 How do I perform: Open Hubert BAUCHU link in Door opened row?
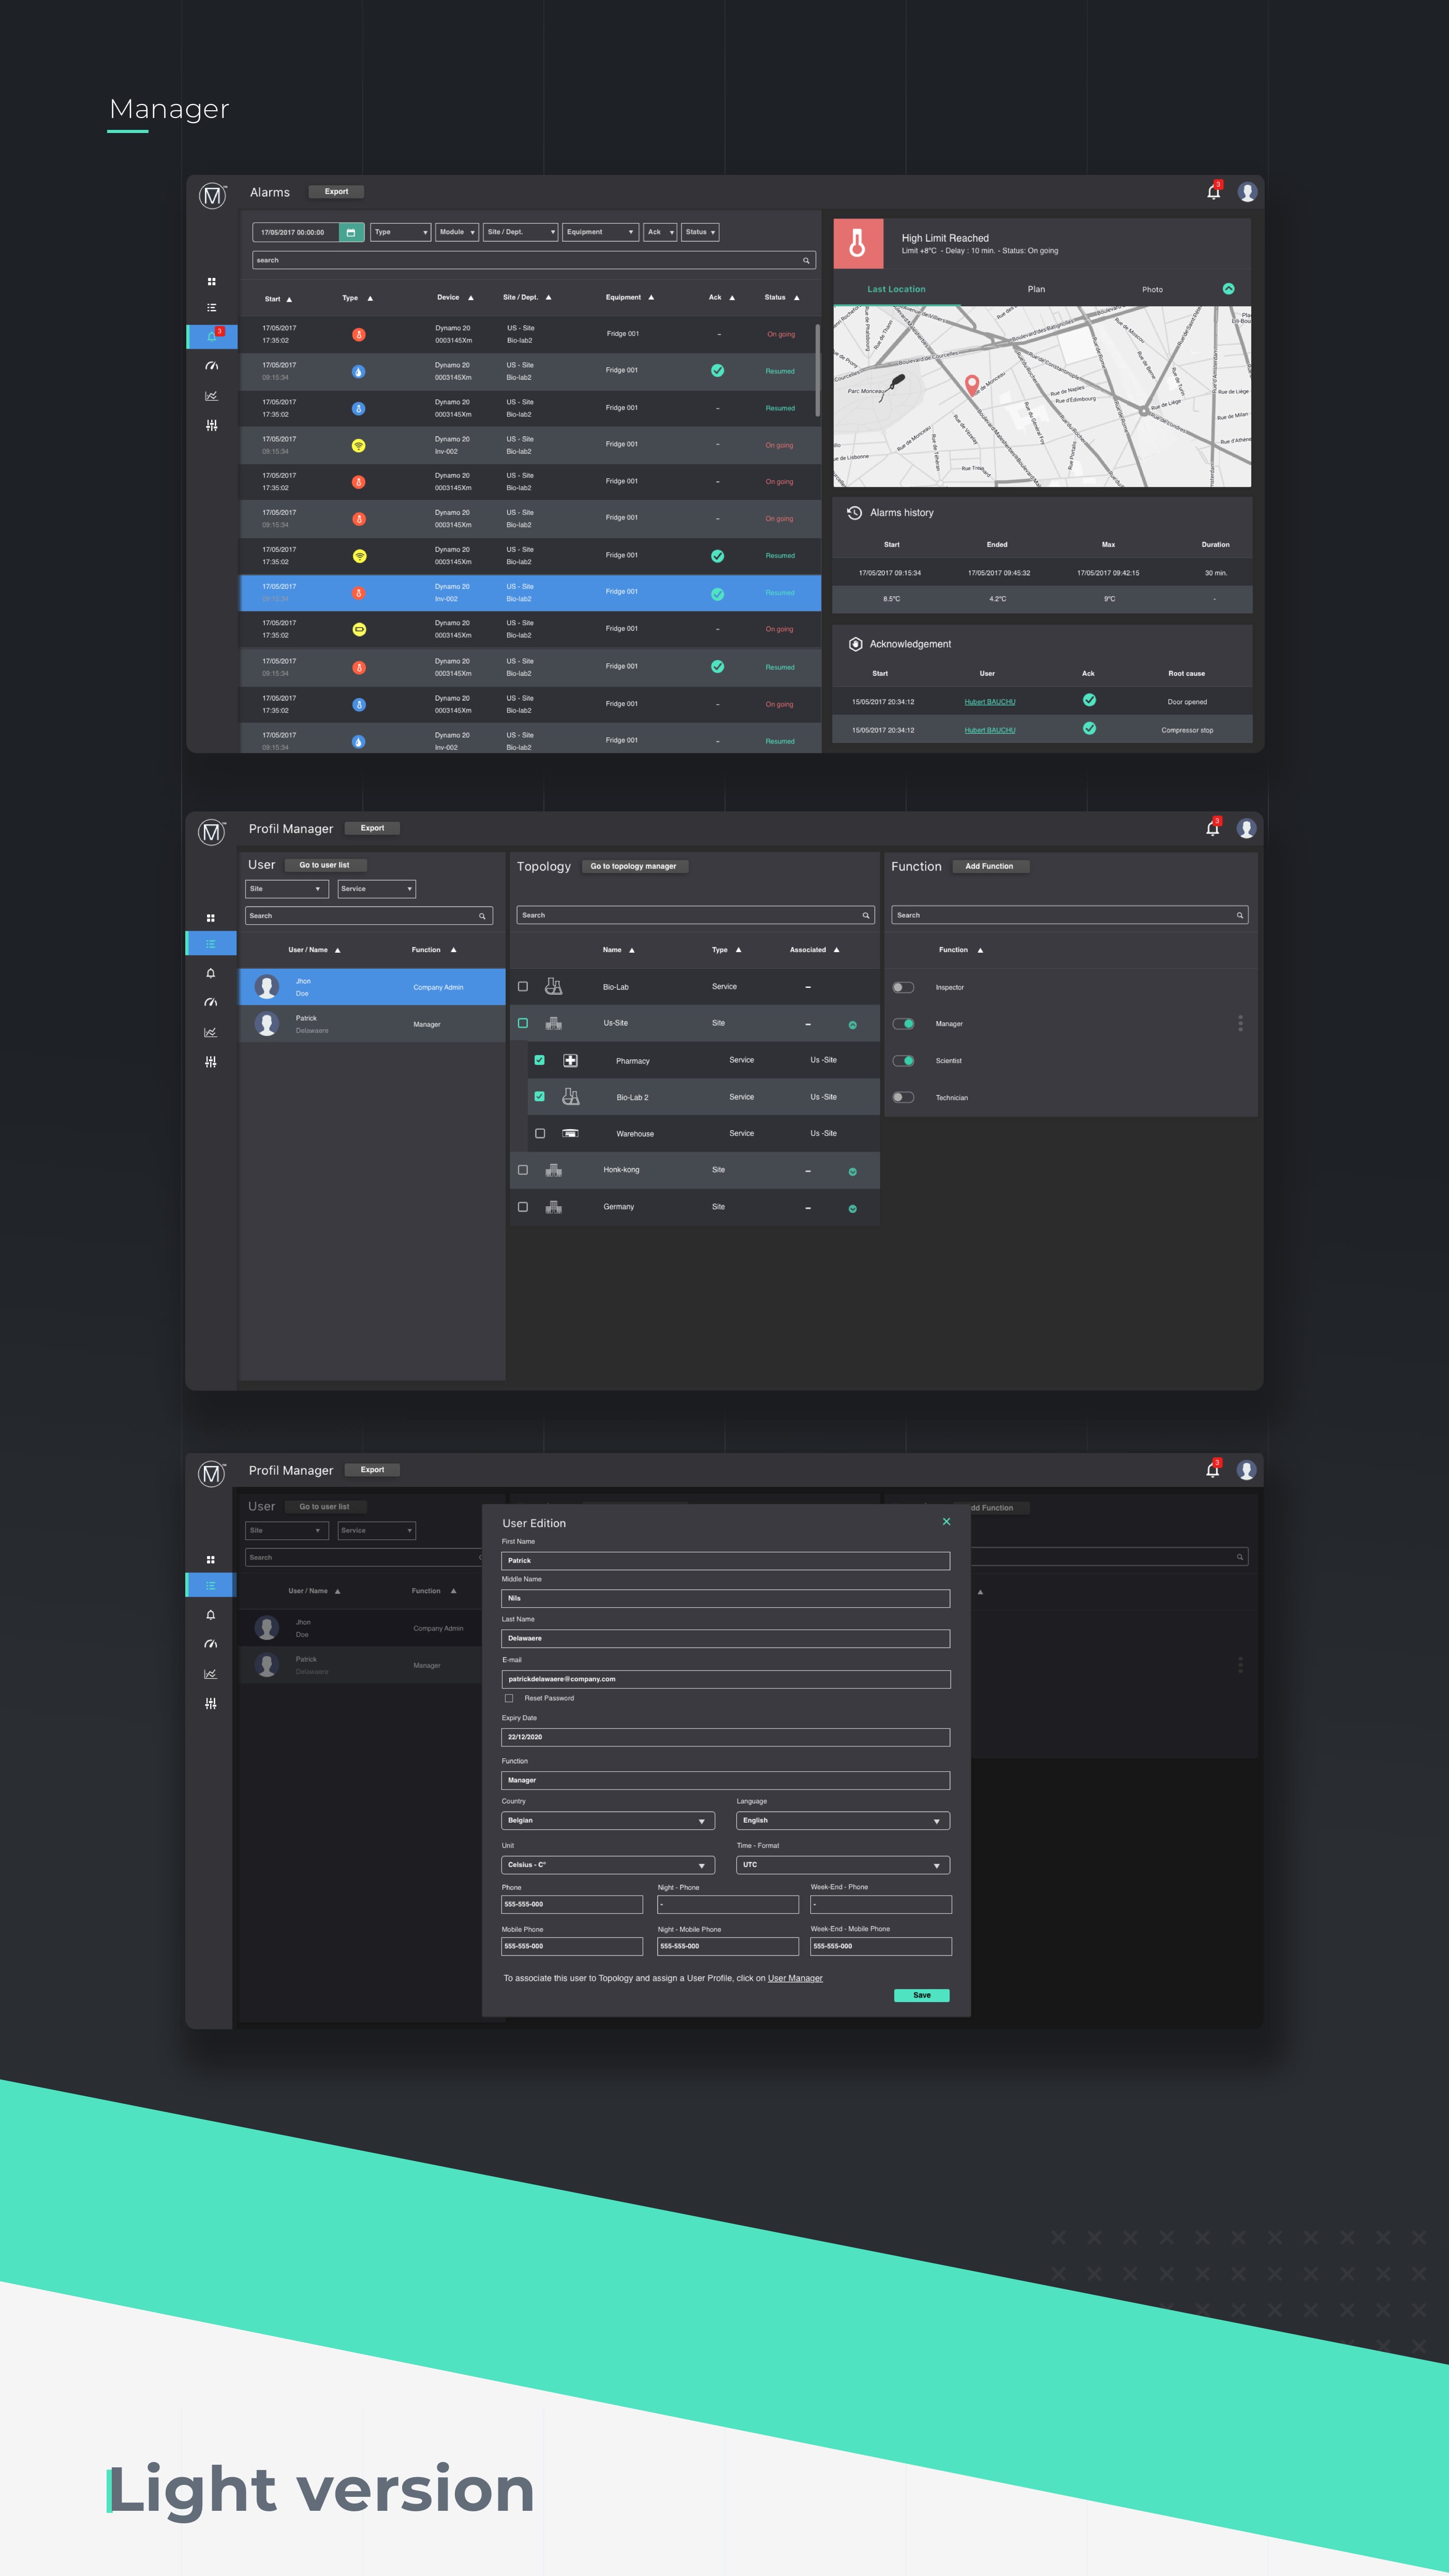(x=989, y=702)
